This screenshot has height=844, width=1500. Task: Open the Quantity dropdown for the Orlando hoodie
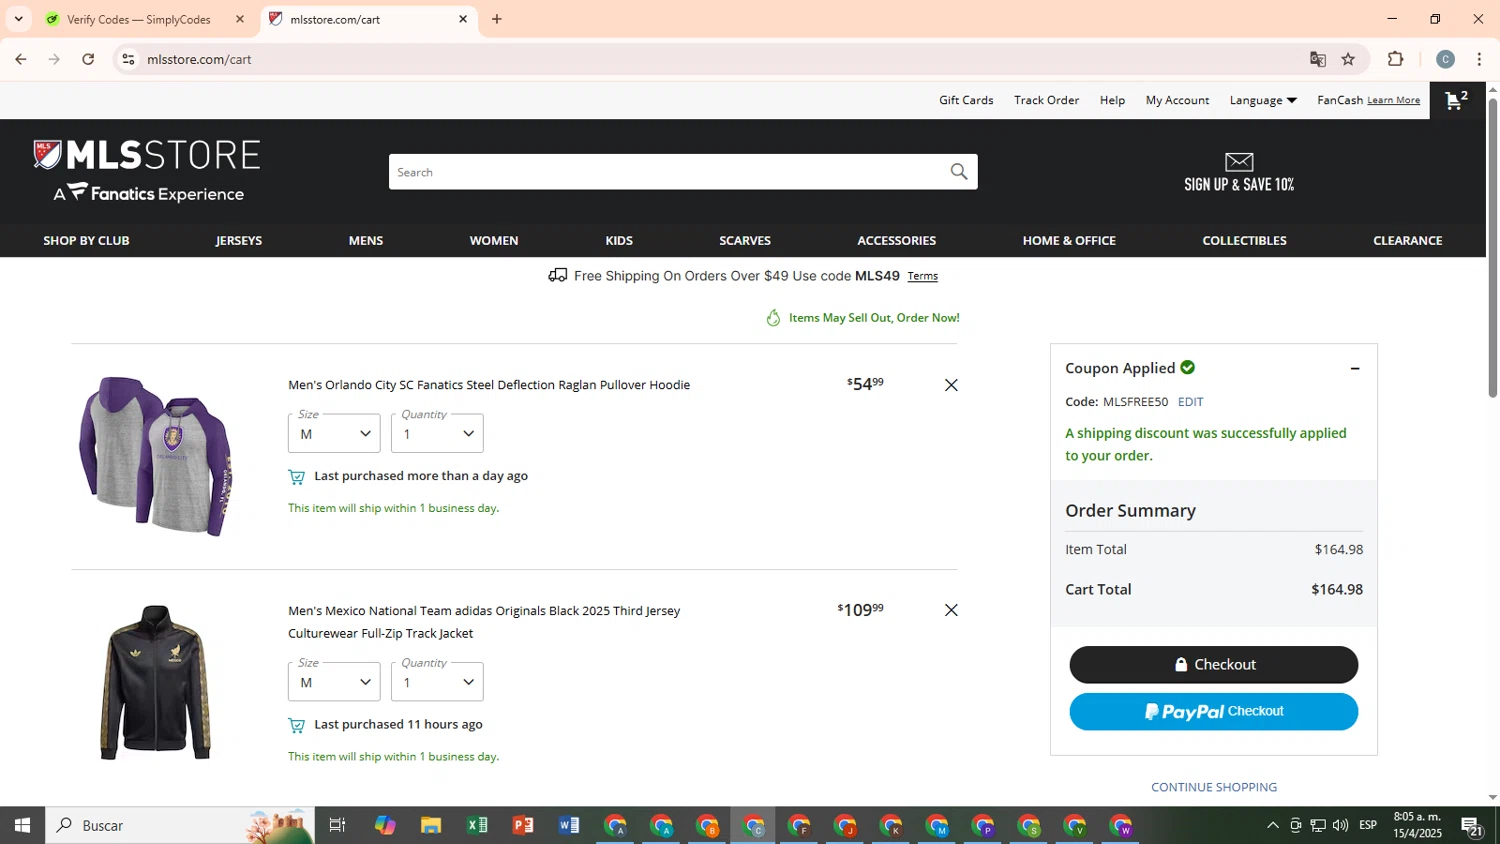click(437, 433)
